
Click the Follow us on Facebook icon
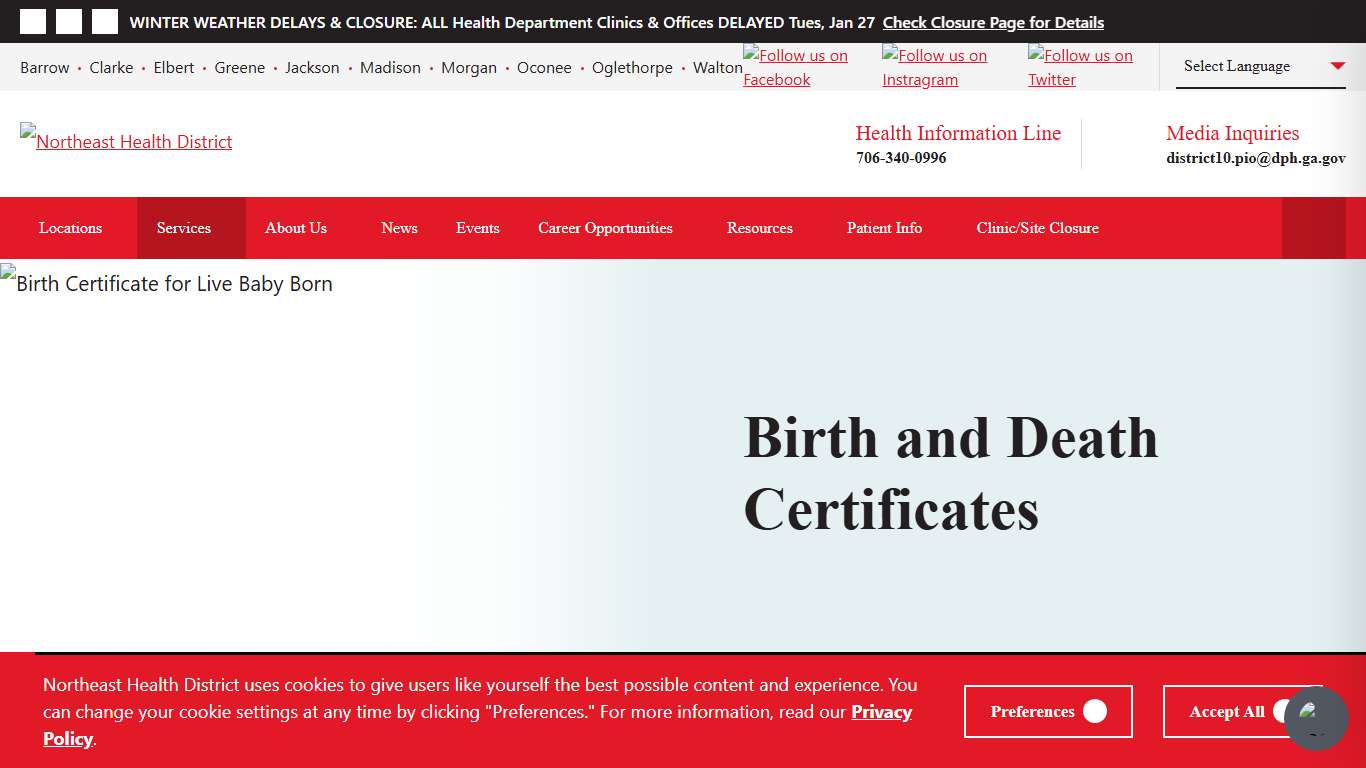(x=795, y=67)
